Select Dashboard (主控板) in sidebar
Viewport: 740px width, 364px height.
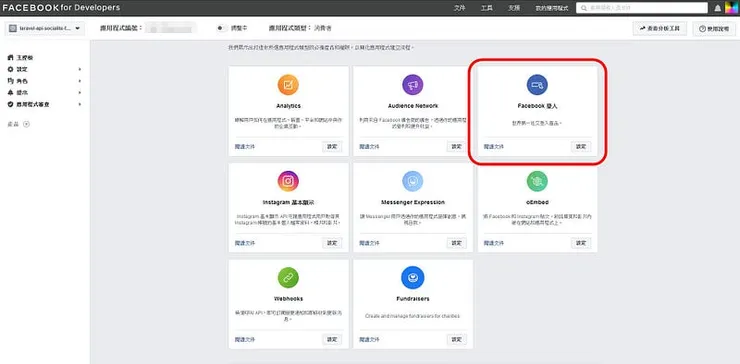[25, 58]
